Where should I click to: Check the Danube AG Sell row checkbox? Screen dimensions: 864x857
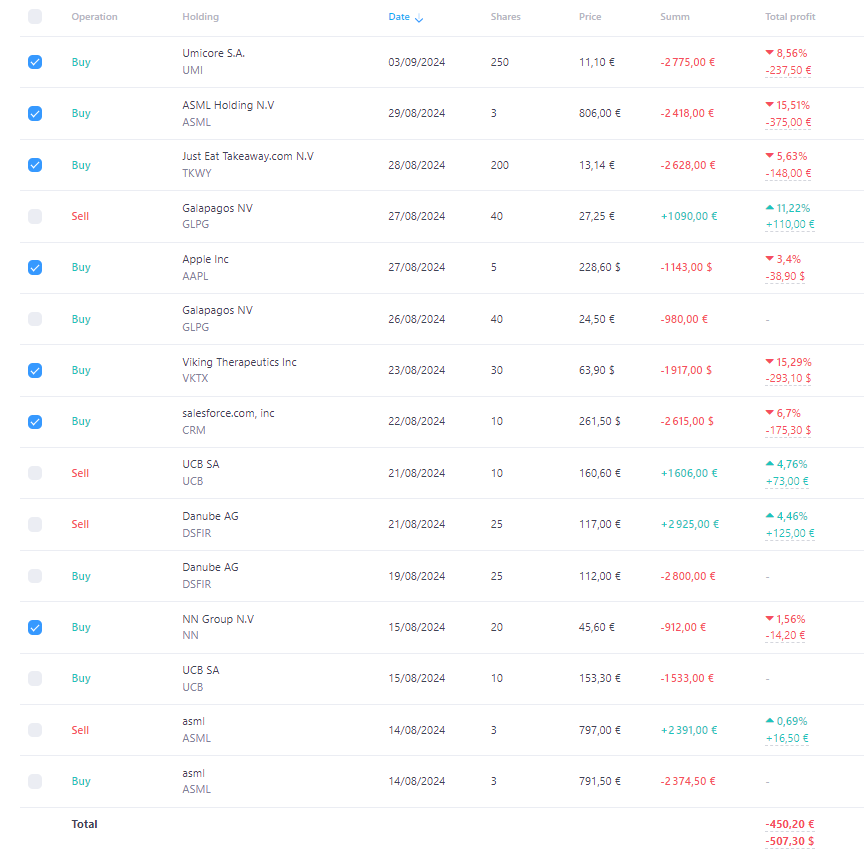(35, 524)
